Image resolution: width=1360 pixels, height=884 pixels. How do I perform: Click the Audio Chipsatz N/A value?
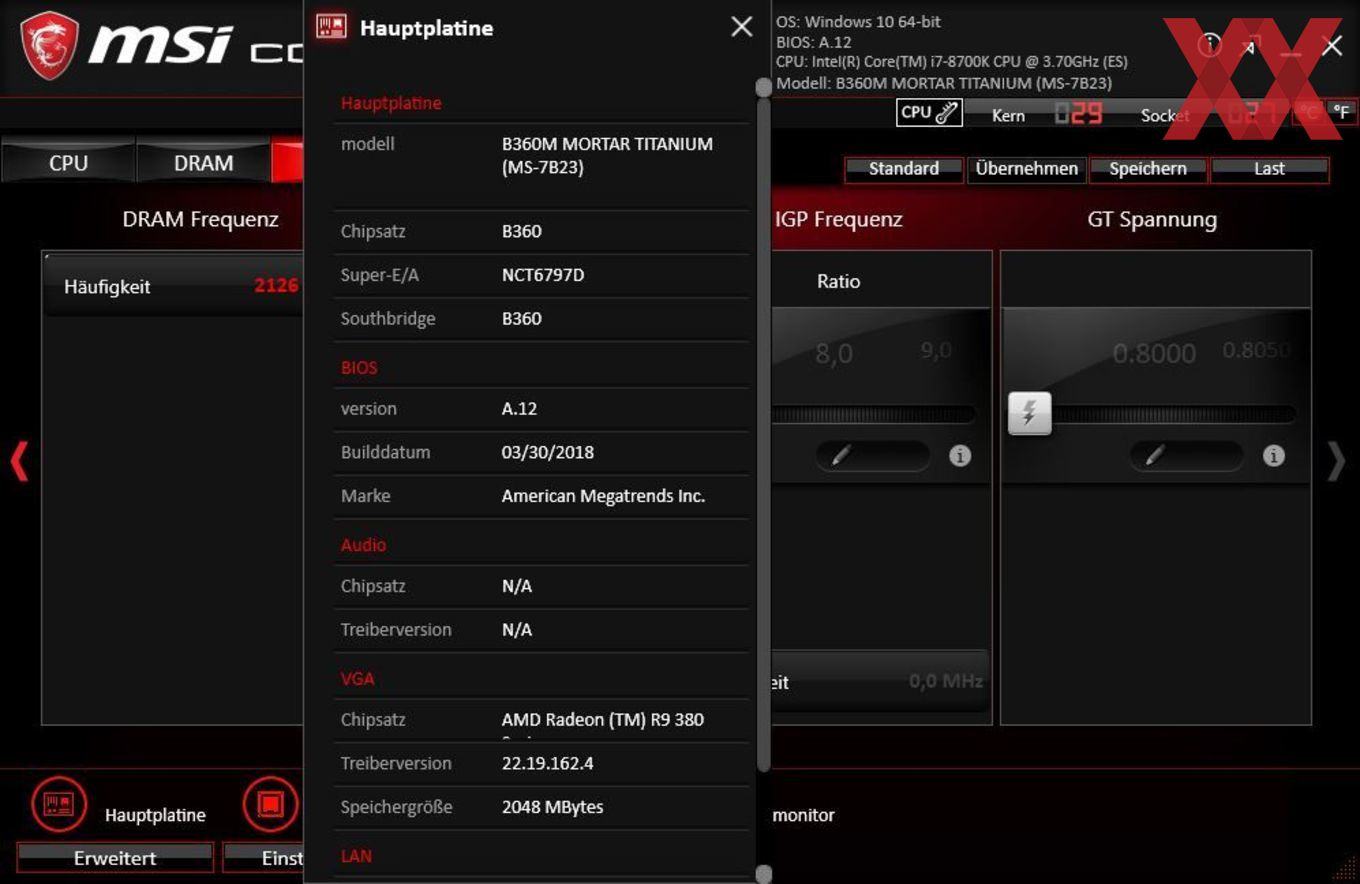point(517,586)
